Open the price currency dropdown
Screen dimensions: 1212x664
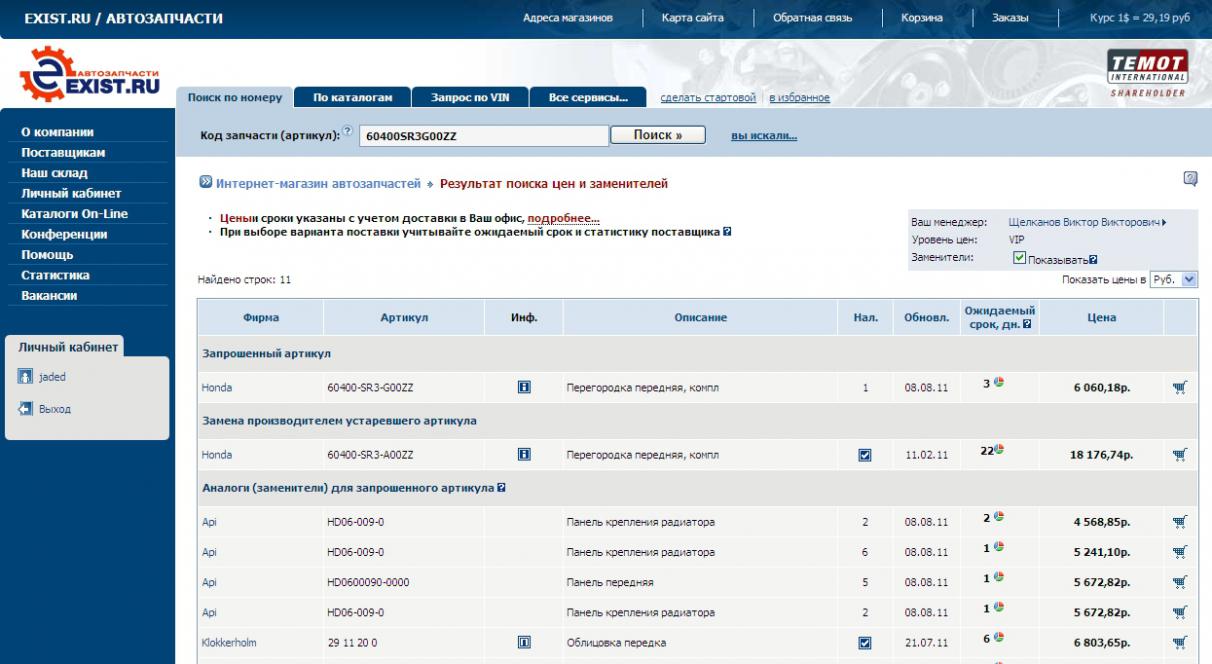coord(1173,280)
